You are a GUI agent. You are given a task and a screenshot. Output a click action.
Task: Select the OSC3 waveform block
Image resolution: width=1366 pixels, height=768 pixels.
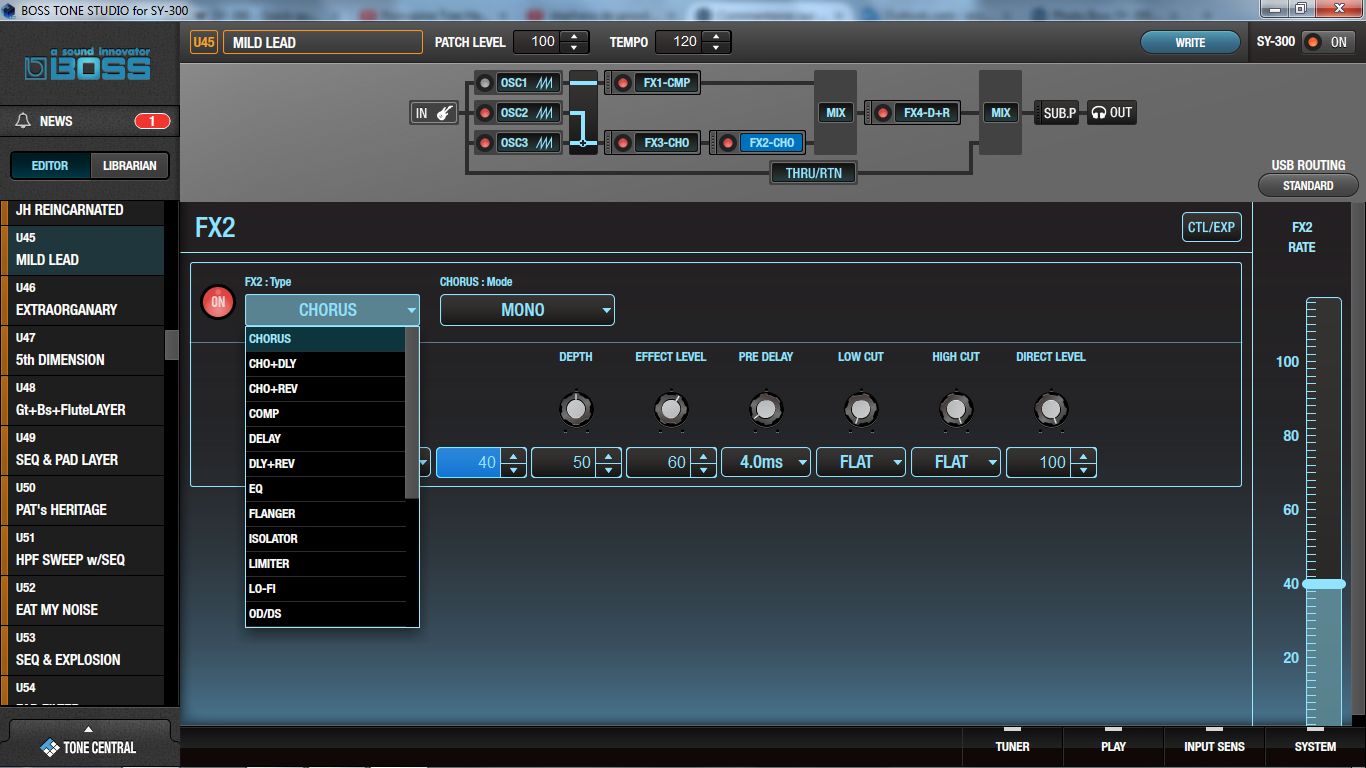click(x=527, y=143)
